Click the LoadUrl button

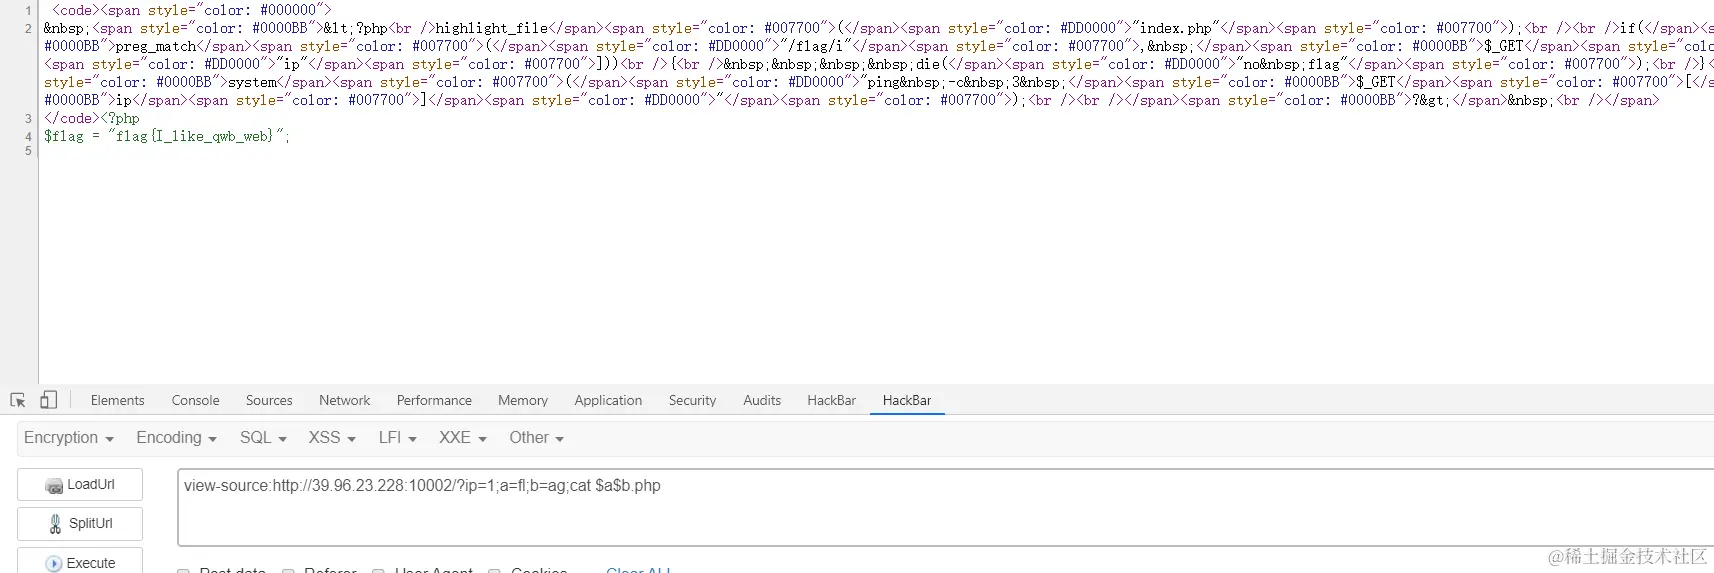[x=80, y=484]
